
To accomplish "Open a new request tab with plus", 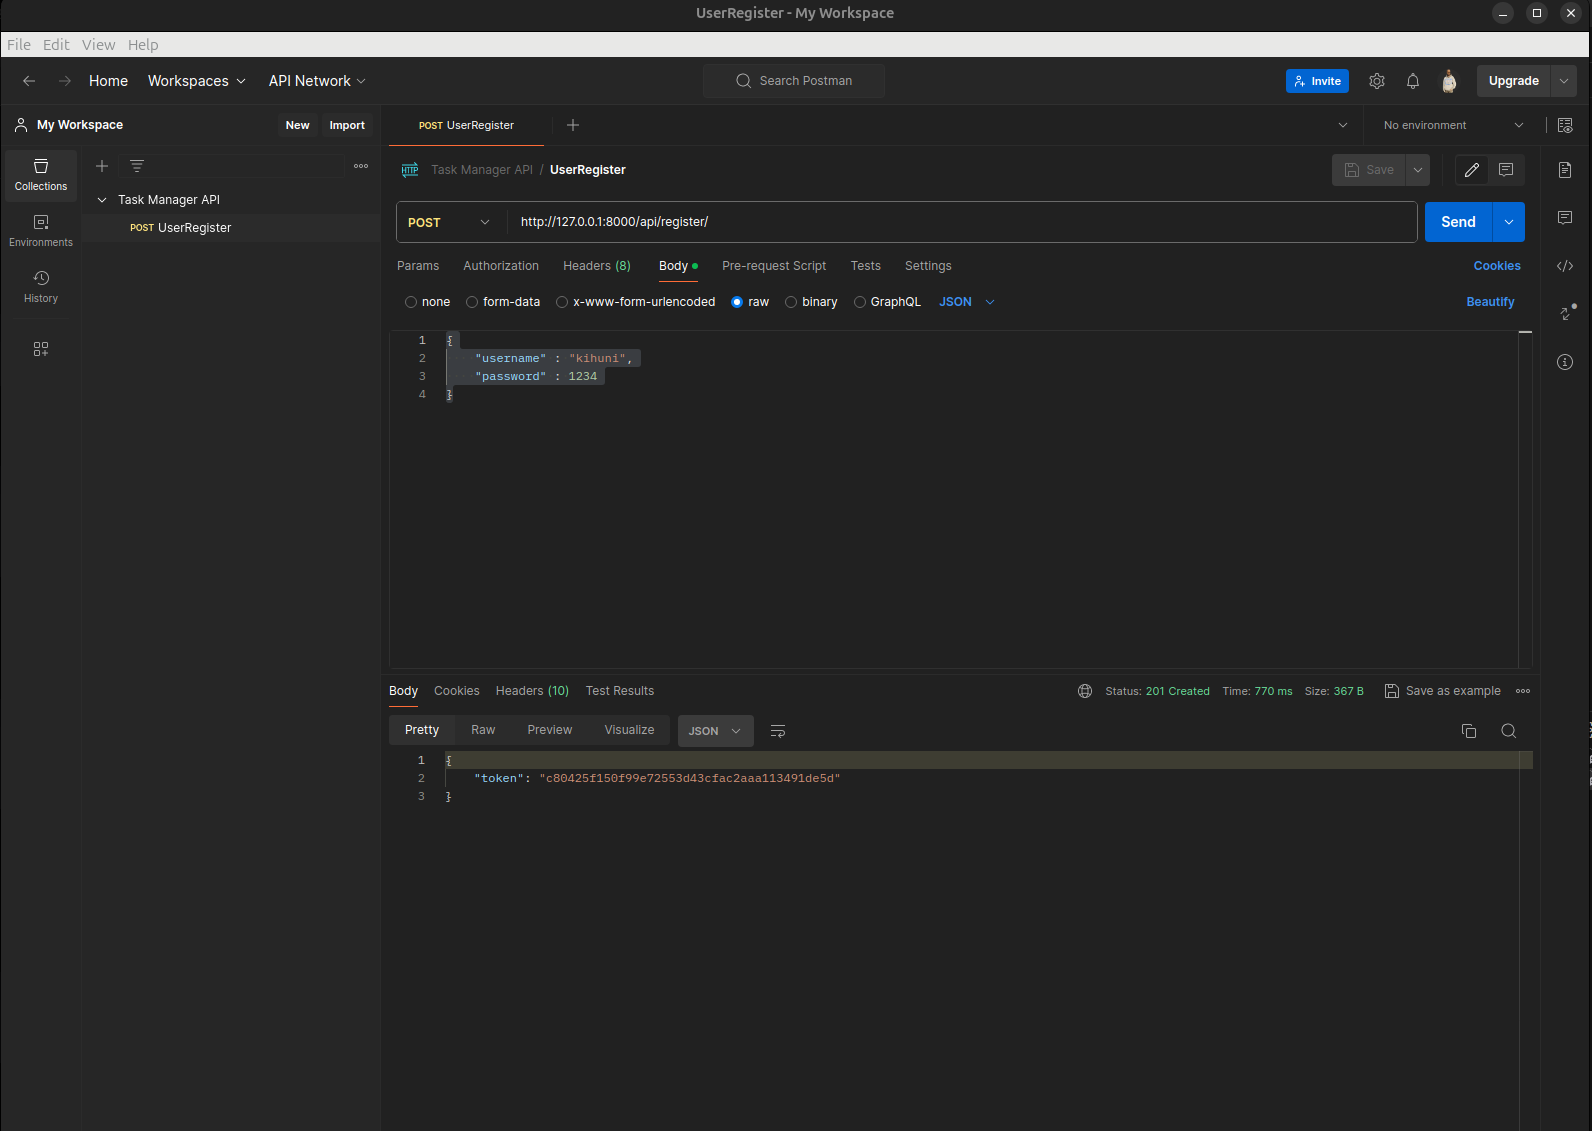I will tap(573, 125).
